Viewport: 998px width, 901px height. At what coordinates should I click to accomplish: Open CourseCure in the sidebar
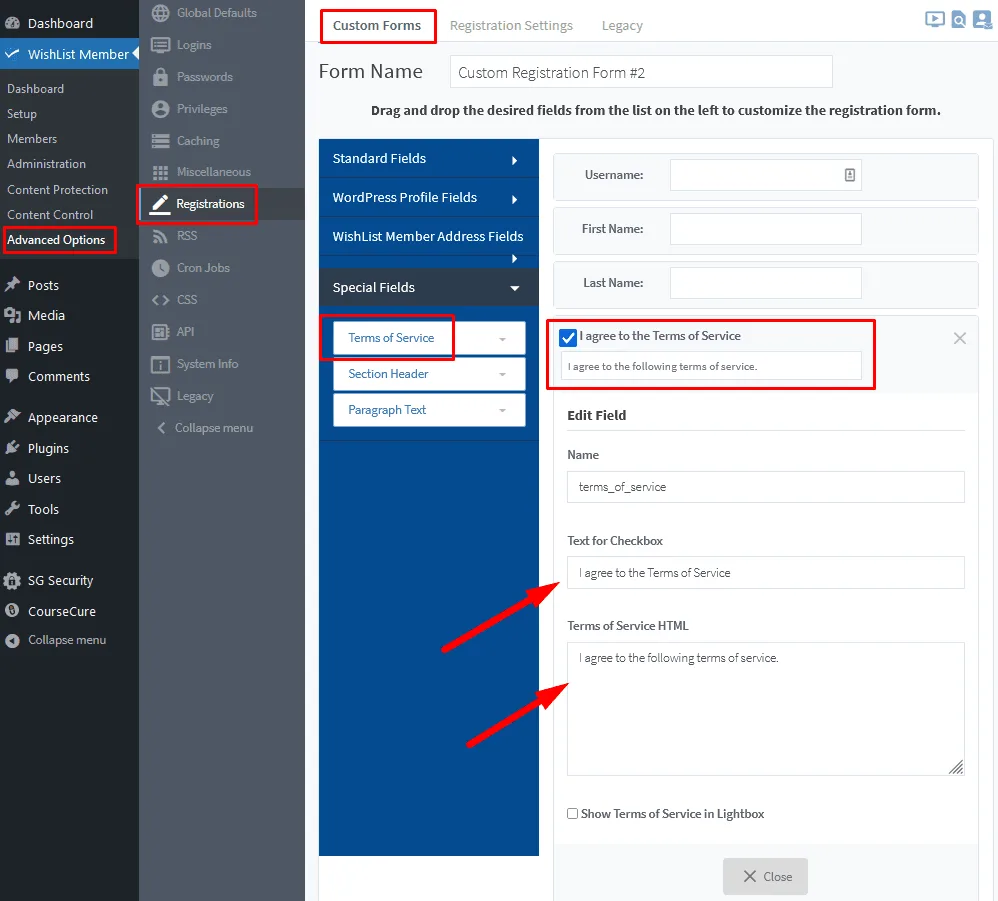[x=62, y=611]
